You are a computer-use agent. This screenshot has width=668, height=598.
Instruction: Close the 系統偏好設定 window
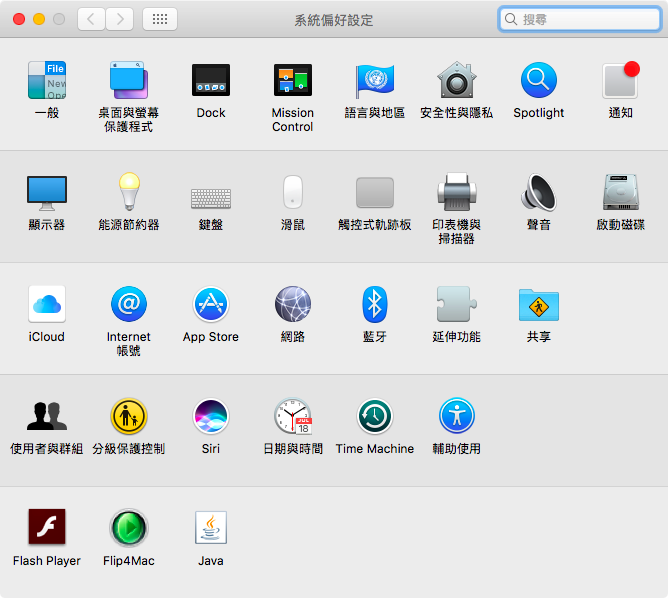19,19
